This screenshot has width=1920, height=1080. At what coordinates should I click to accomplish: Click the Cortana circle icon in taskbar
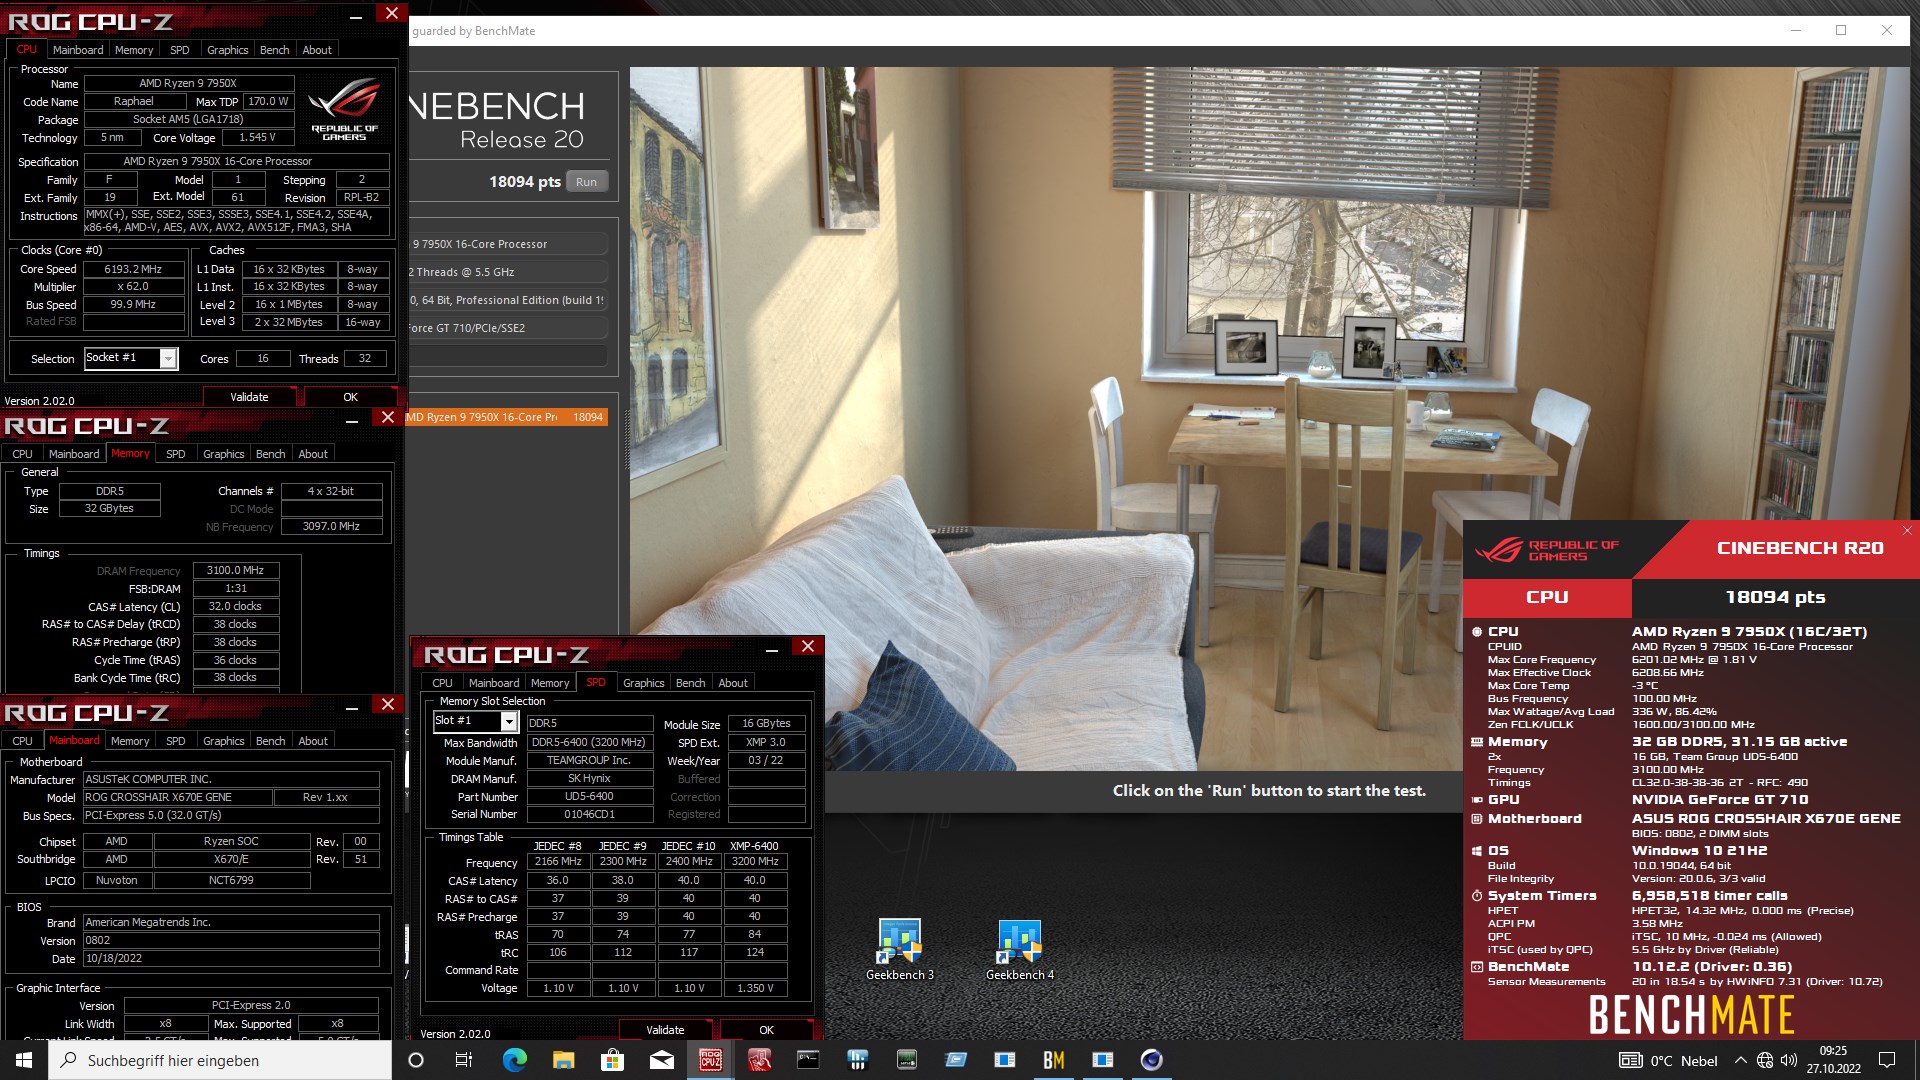click(416, 1060)
